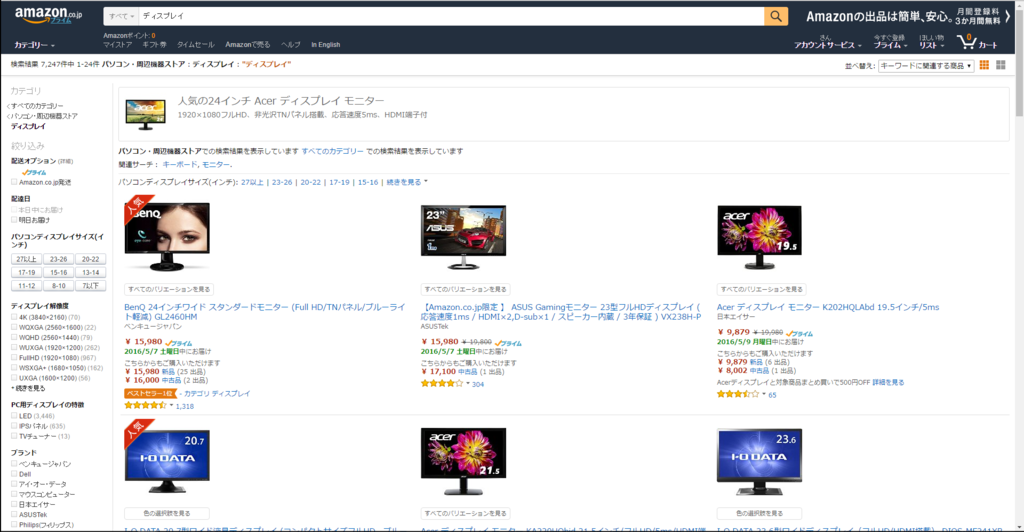1024x532 pixels.
Task: Click the ASUS 304 reviews count
Action: [478, 384]
